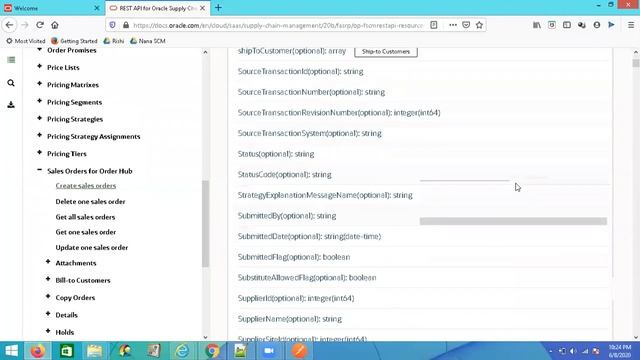The image size is (640, 360).
Task: Reload the page with the refresh icon
Action: pos(40,25)
